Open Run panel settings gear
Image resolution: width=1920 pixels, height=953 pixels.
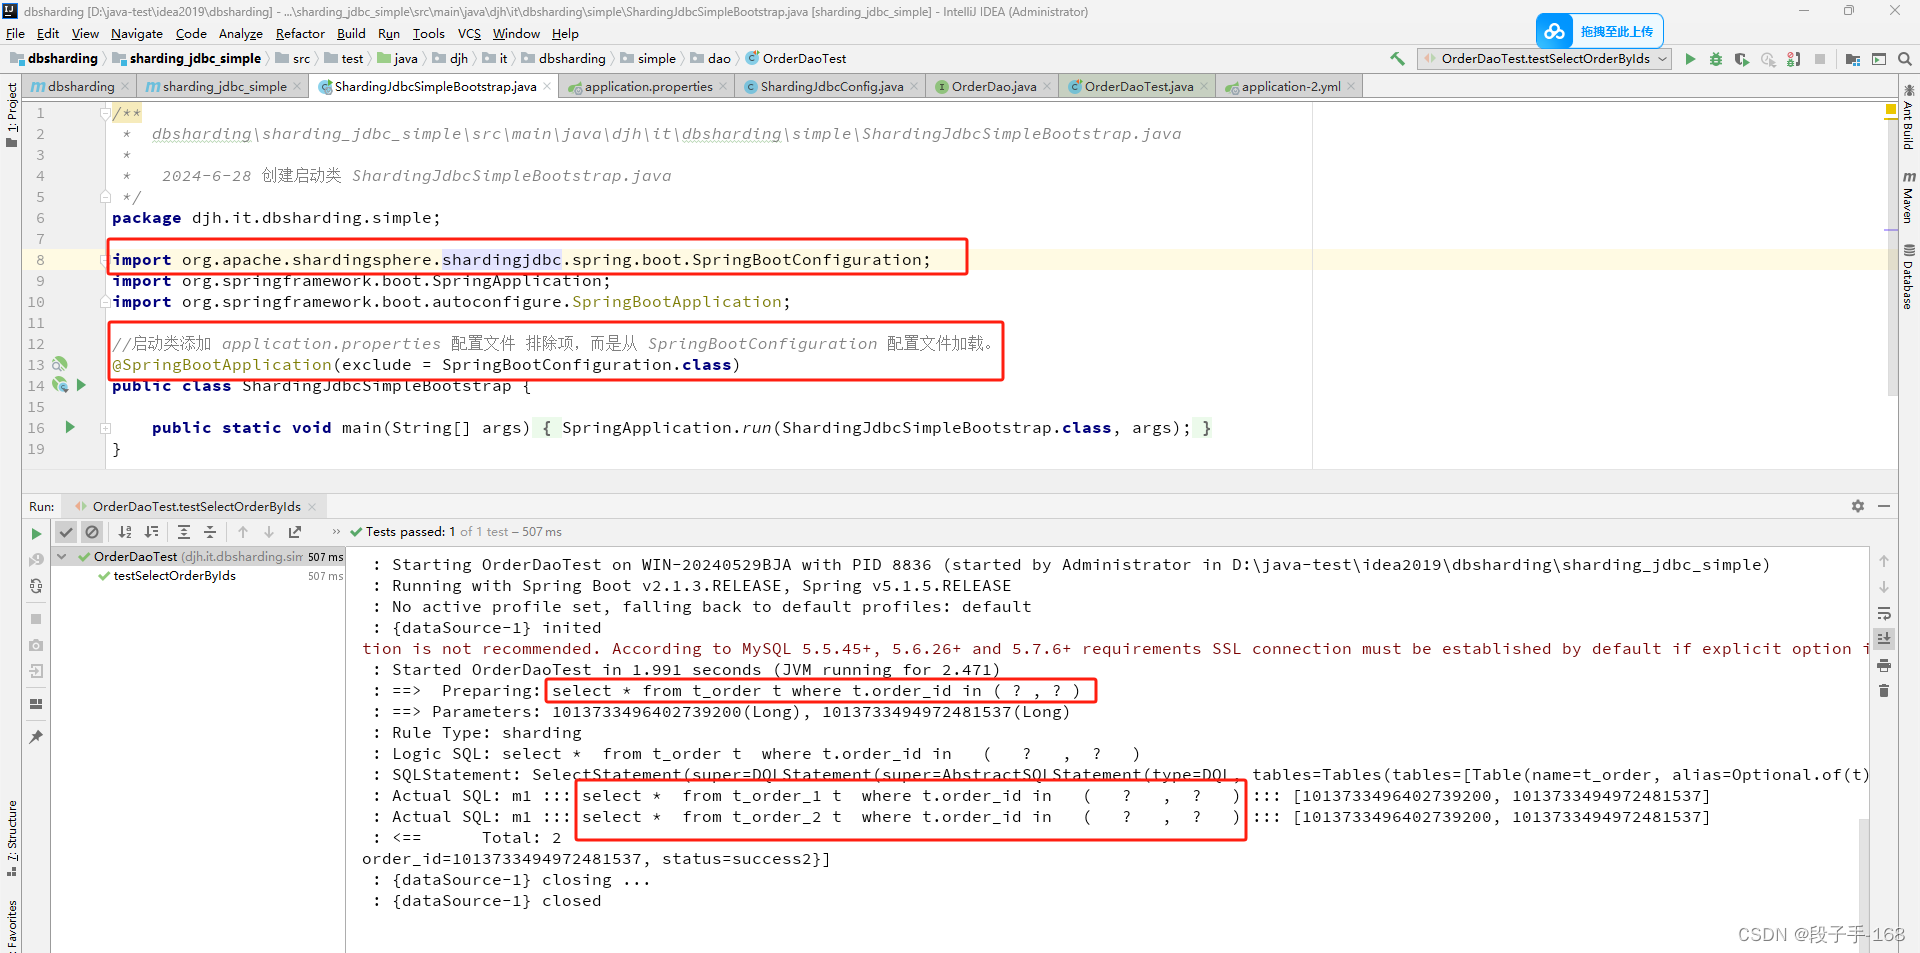coord(1858,507)
